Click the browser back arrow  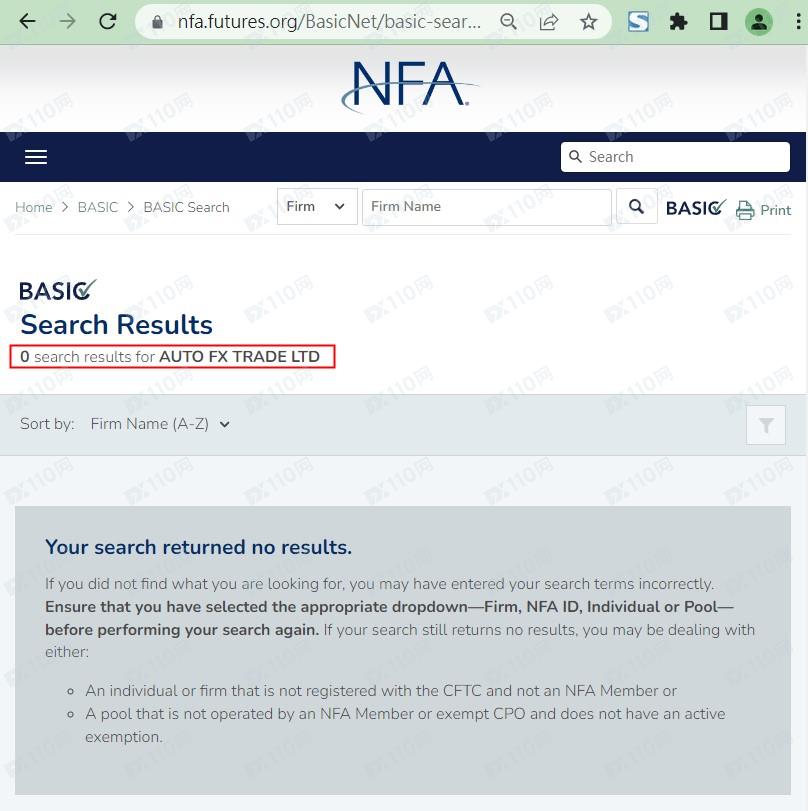27,21
